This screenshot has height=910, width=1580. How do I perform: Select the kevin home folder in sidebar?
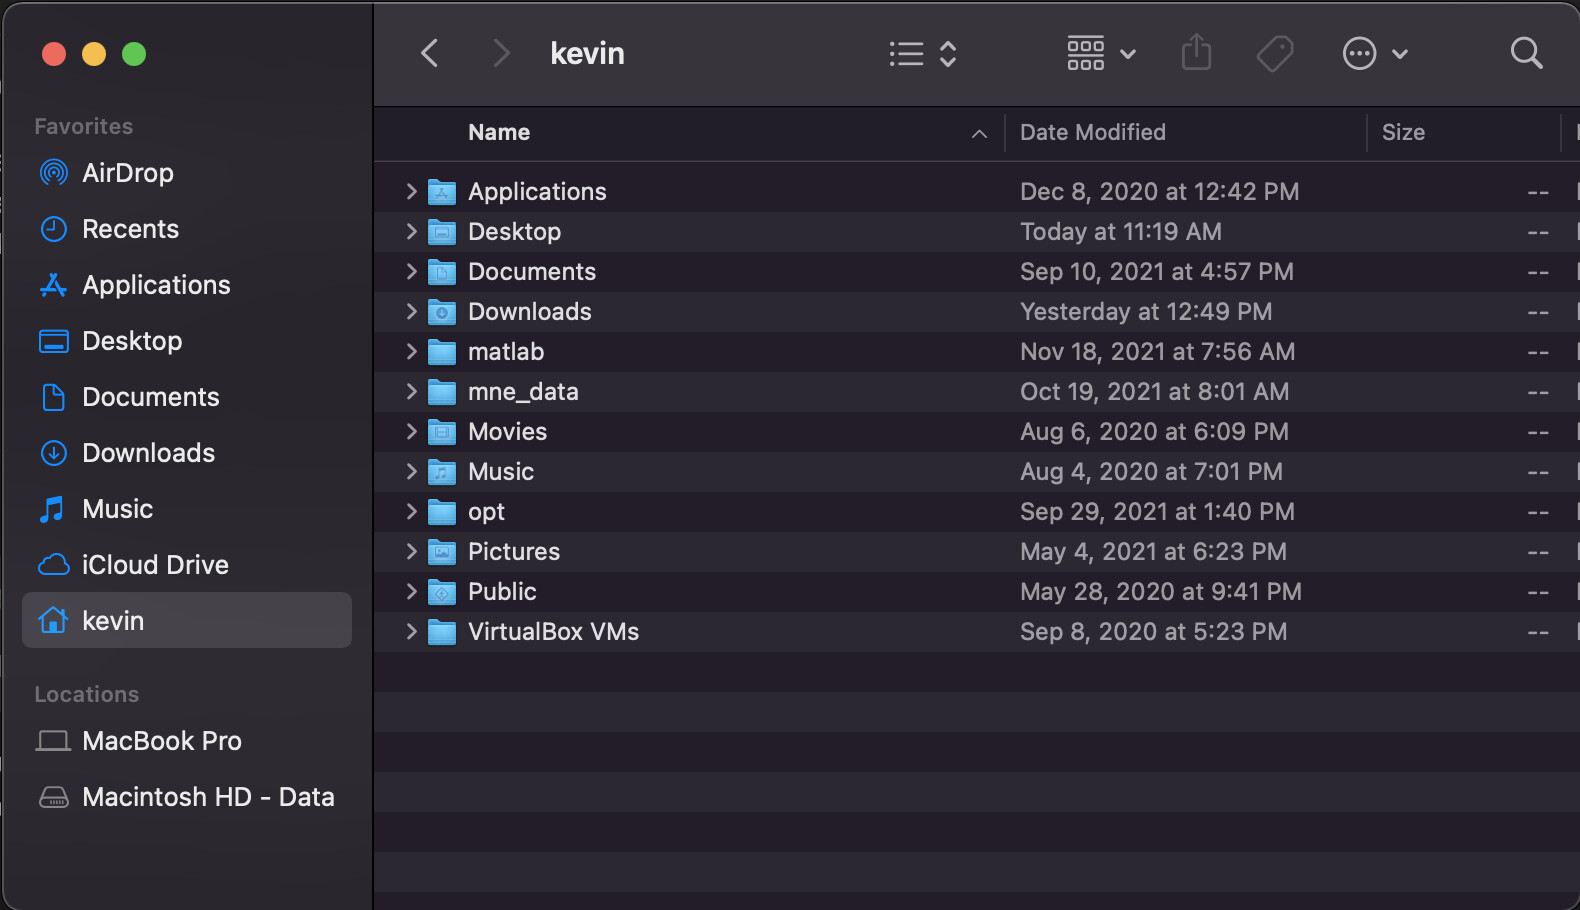(x=187, y=620)
